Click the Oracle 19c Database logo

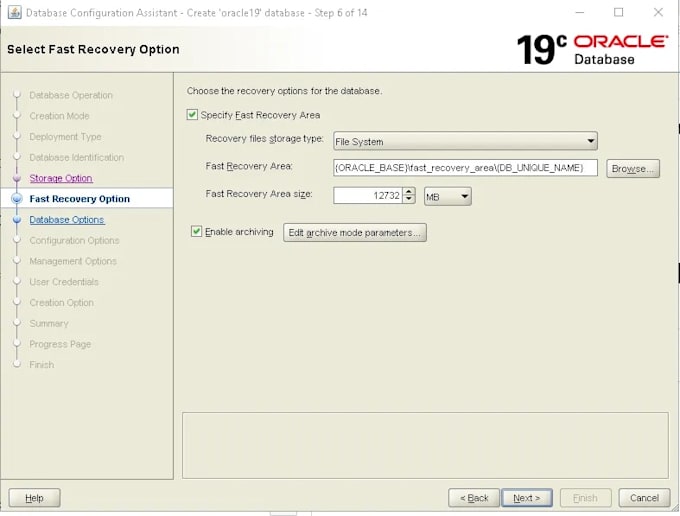coord(592,49)
